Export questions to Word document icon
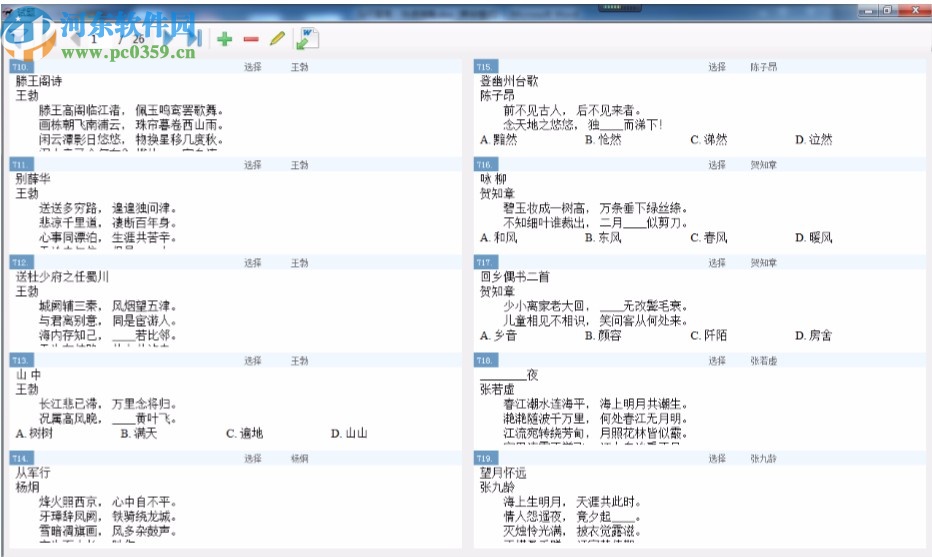The width and height of the screenshot is (932, 557). [x=307, y=39]
